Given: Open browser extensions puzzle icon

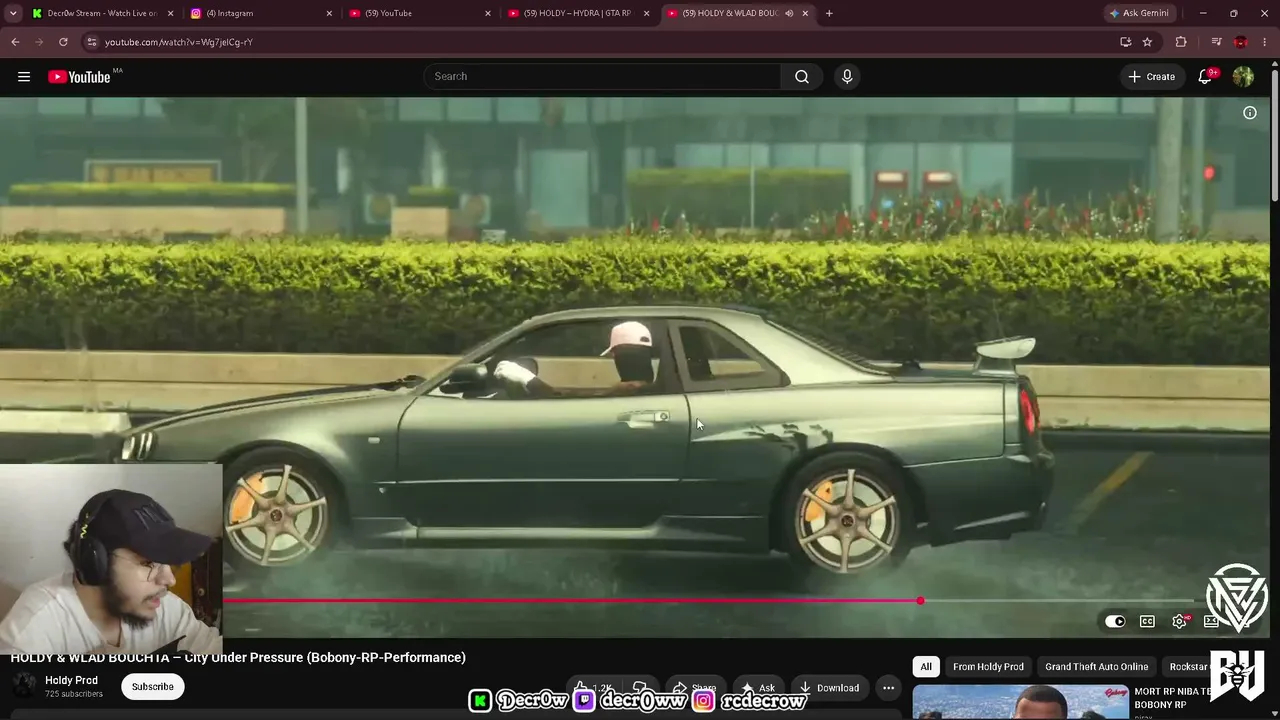Looking at the screenshot, I should [1181, 42].
